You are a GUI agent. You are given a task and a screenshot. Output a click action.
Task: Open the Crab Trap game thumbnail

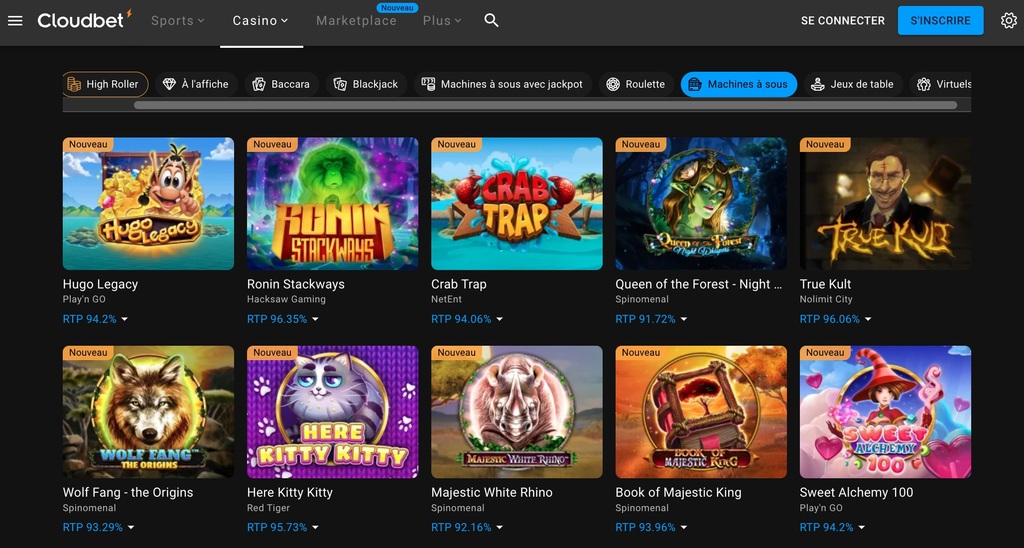tap(517, 204)
